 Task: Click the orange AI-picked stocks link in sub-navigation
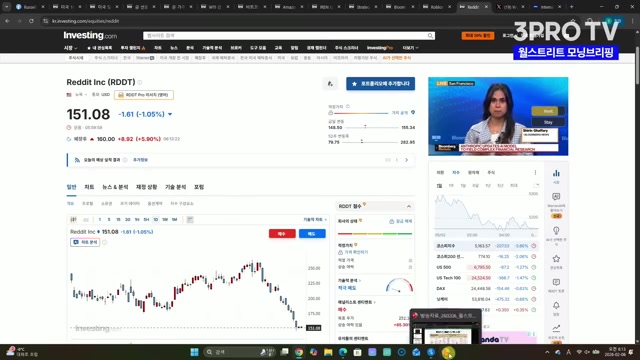coord(396,58)
